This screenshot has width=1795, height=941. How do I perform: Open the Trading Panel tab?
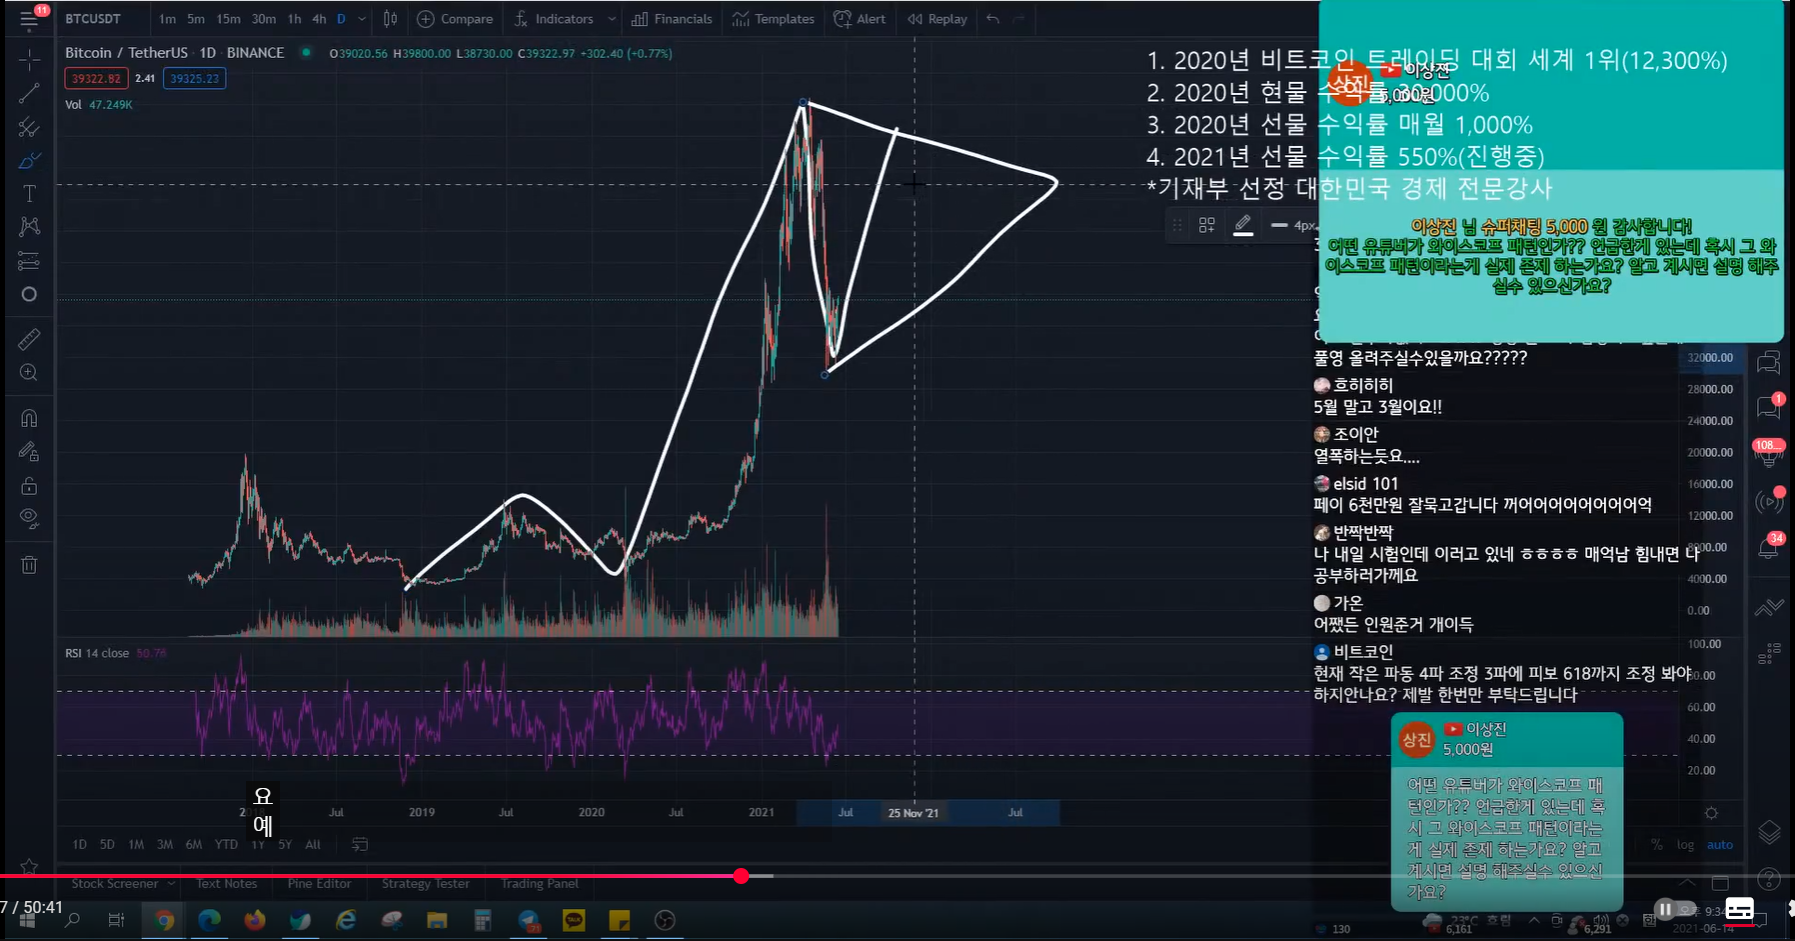540,884
